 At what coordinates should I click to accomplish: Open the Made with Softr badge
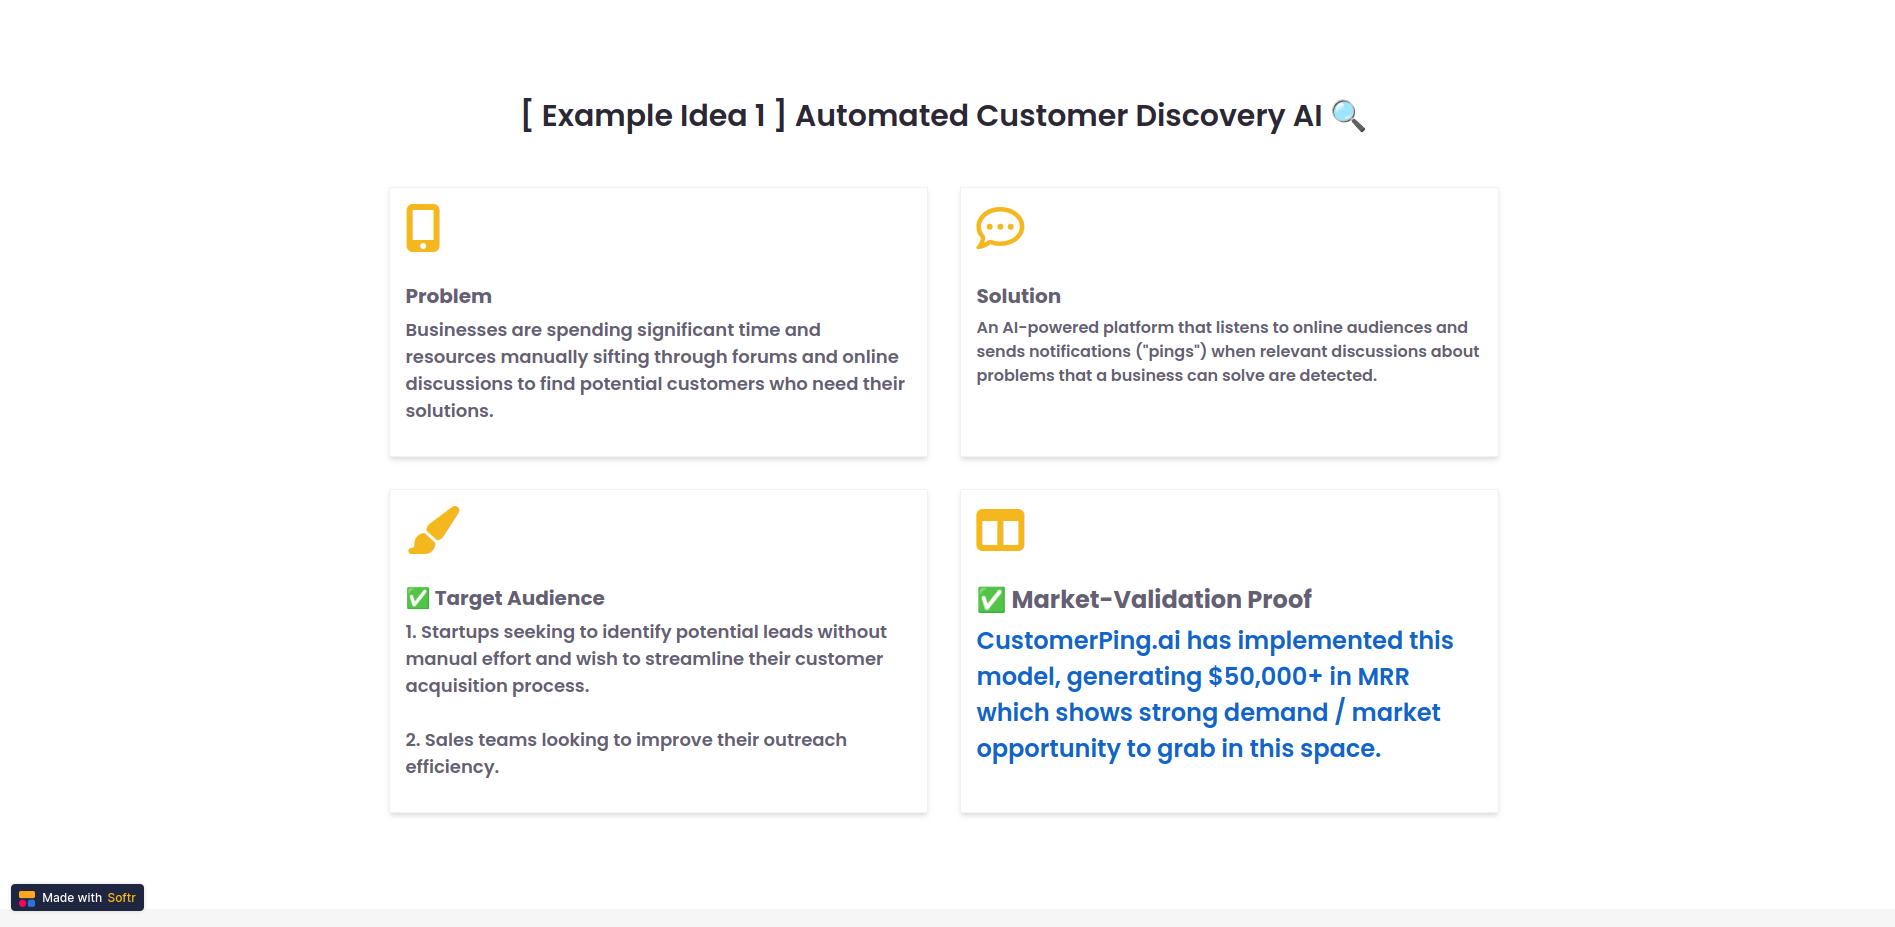tap(78, 898)
